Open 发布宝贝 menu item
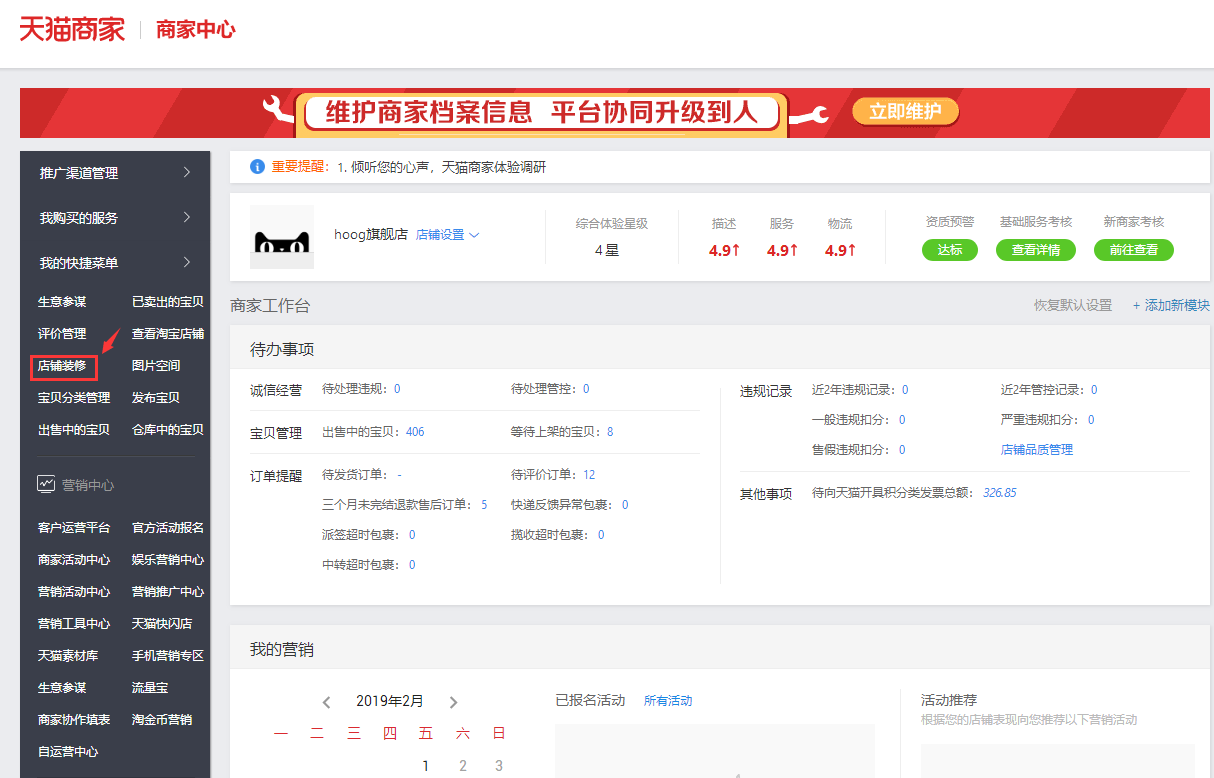Screen dimensions: 1214x778 pyautogui.click(x=156, y=398)
